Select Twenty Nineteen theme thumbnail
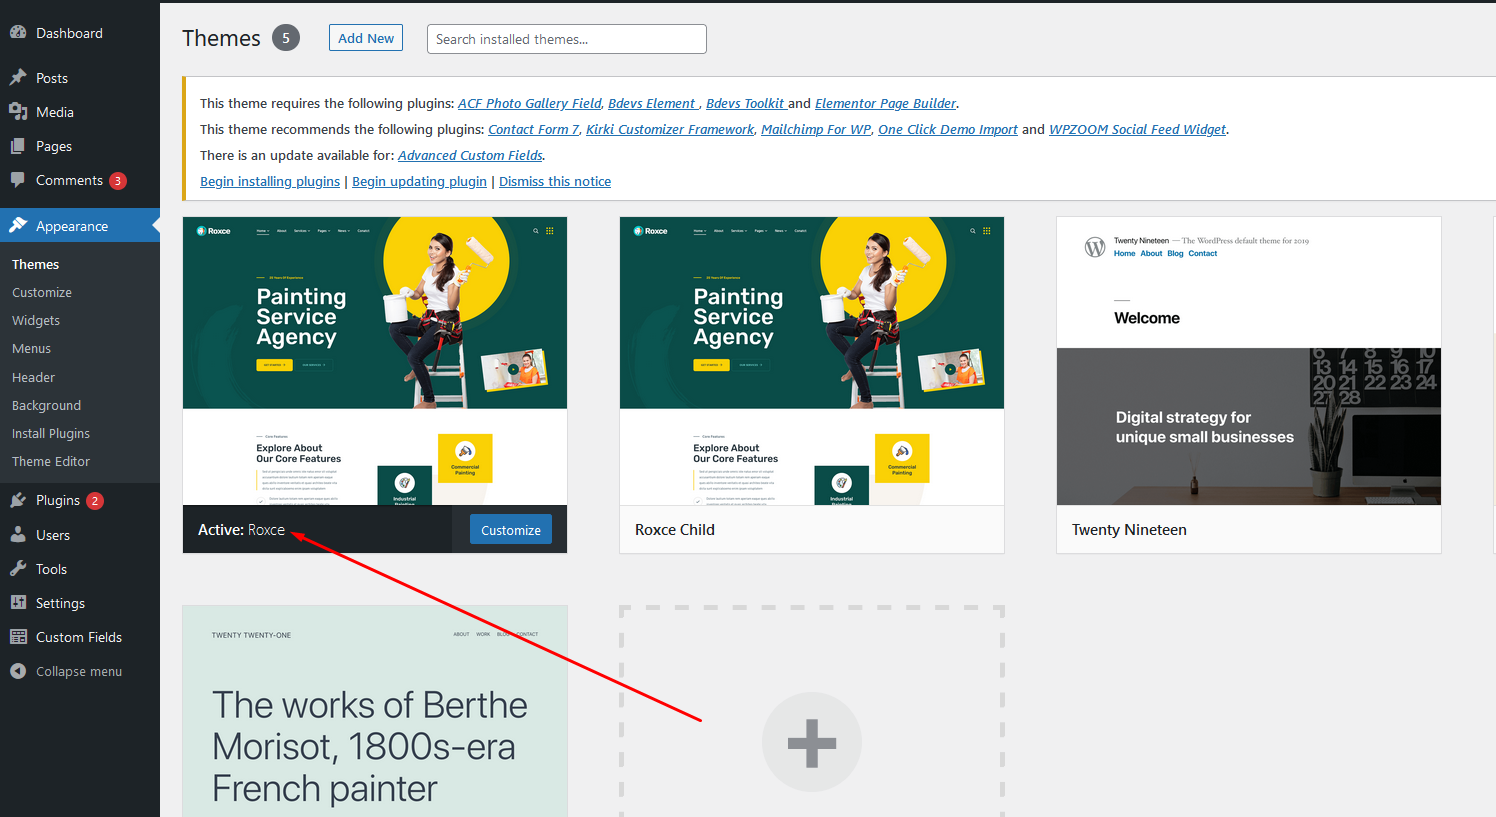This screenshot has width=1496, height=817. [x=1249, y=361]
